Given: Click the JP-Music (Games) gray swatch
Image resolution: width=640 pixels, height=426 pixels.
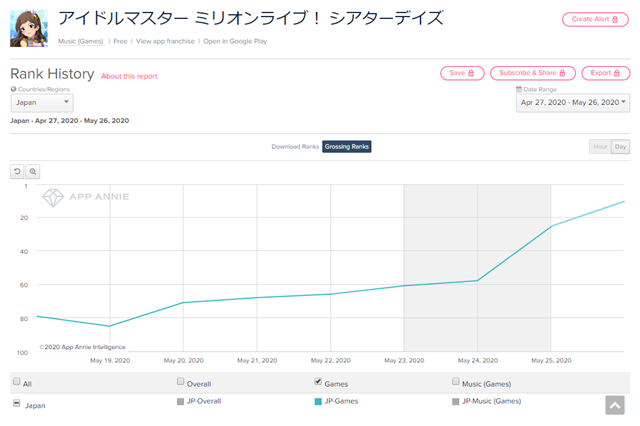Looking at the screenshot, I should [x=456, y=402].
